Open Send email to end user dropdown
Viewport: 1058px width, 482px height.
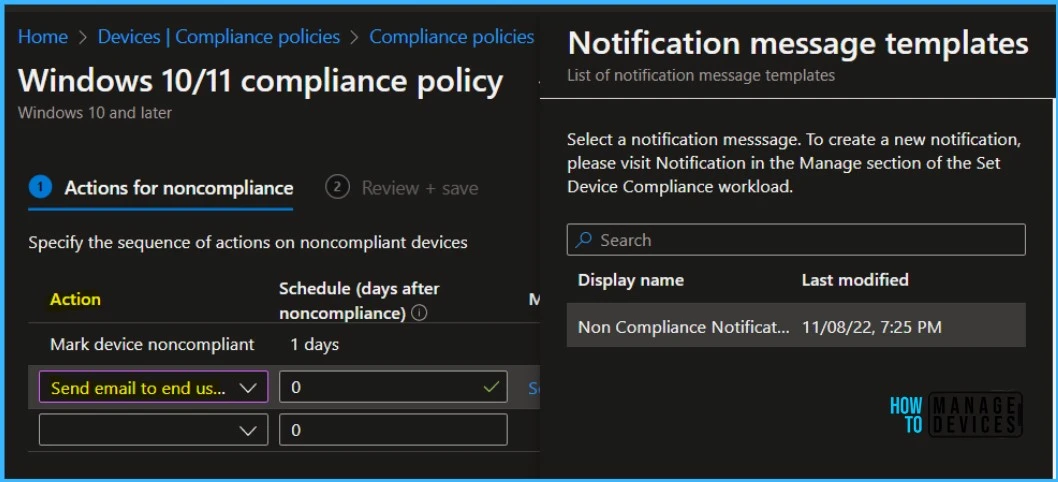click(x=154, y=387)
